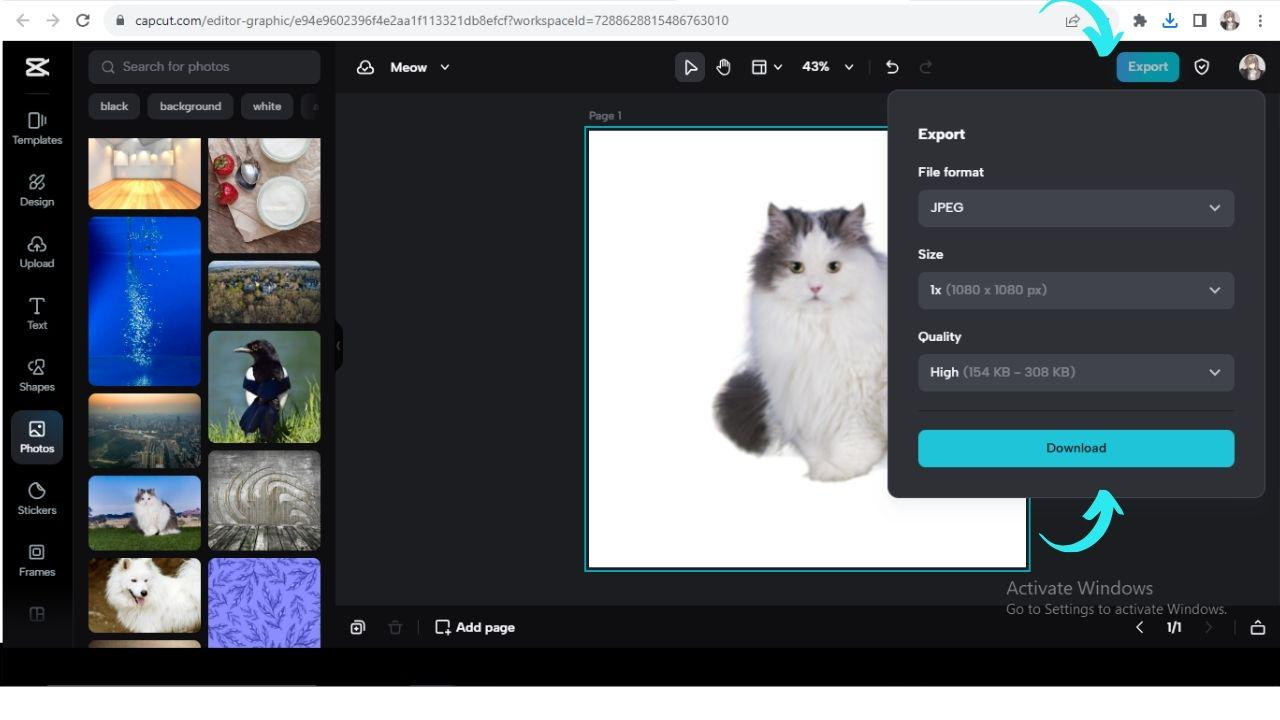Open the canvas layout resize tool
Screen dimensions: 1280x720
(x=766, y=67)
